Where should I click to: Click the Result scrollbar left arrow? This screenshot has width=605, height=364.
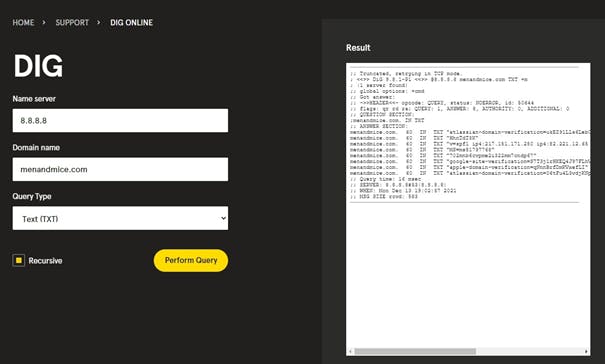pyautogui.click(x=350, y=351)
